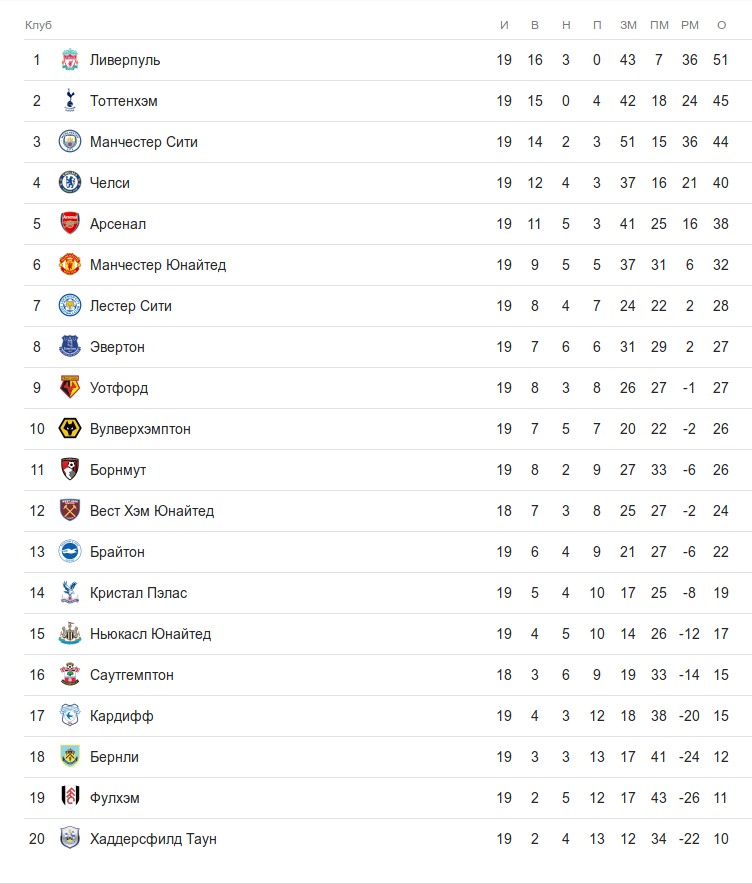Click the Клуб column header

pos(38,24)
